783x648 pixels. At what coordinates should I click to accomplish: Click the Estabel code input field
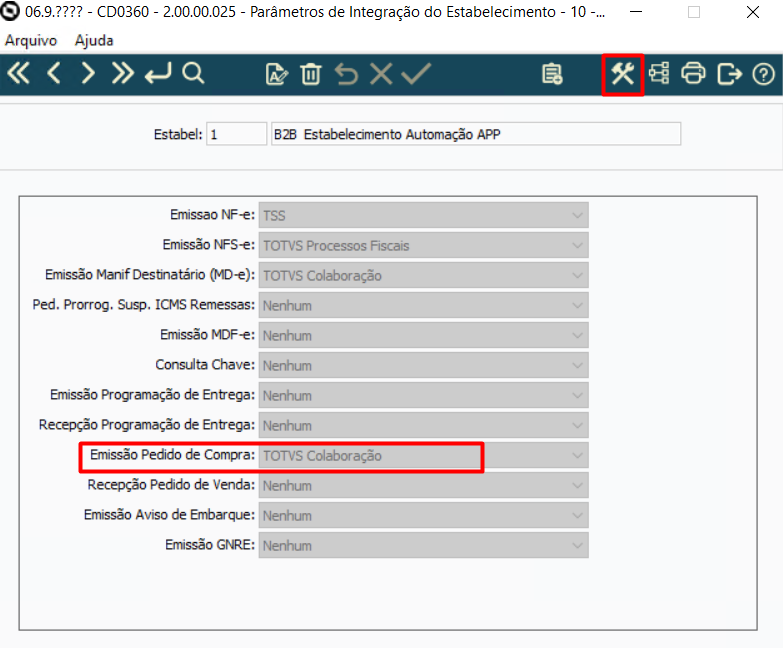point(237,134)
